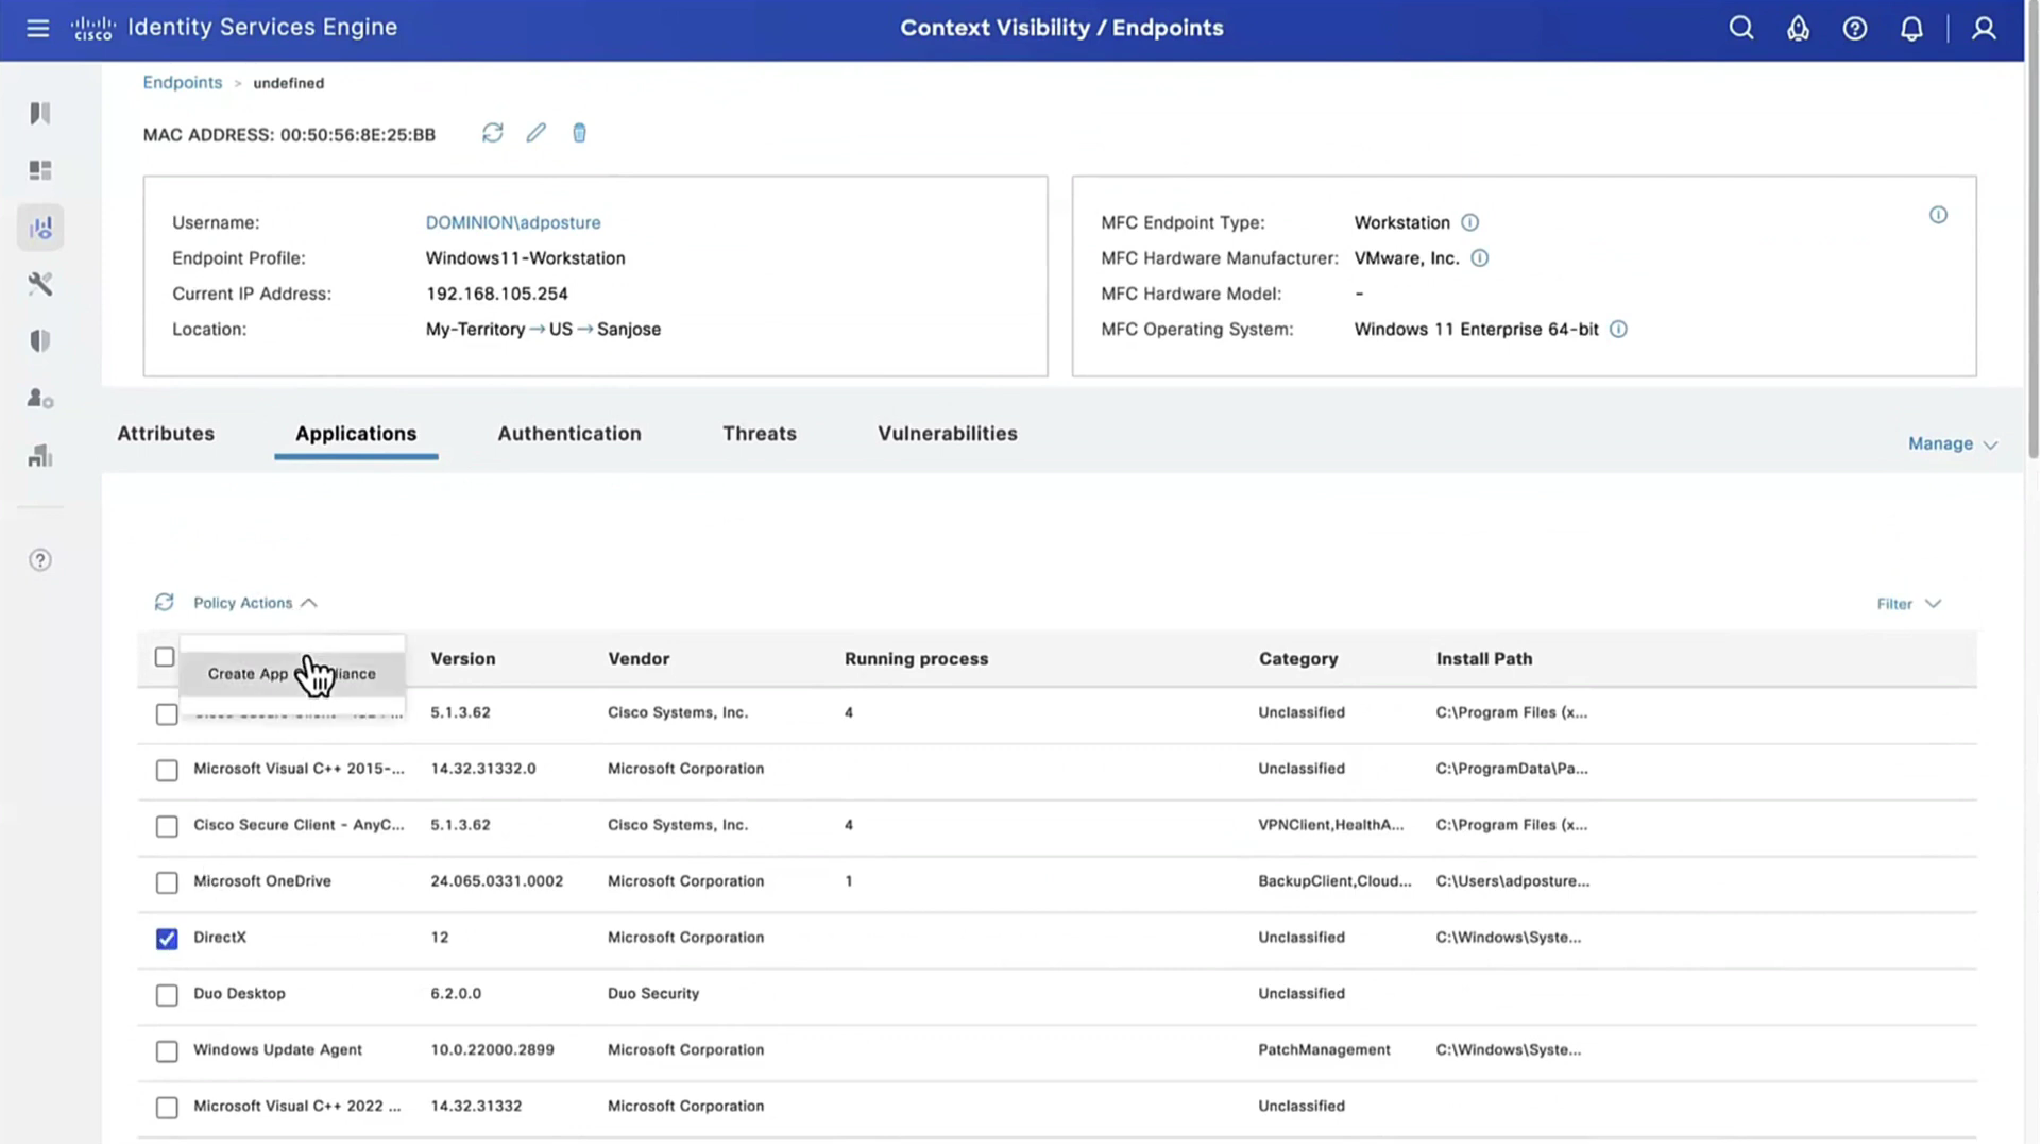Delete endpoint using trash icon
2040x1144 pixels.
(579, 133)
